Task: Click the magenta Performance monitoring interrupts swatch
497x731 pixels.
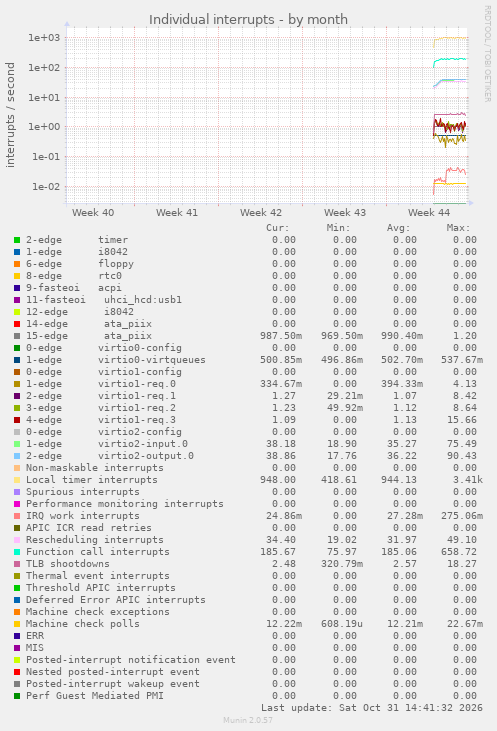Action: (x=17, y=504)
